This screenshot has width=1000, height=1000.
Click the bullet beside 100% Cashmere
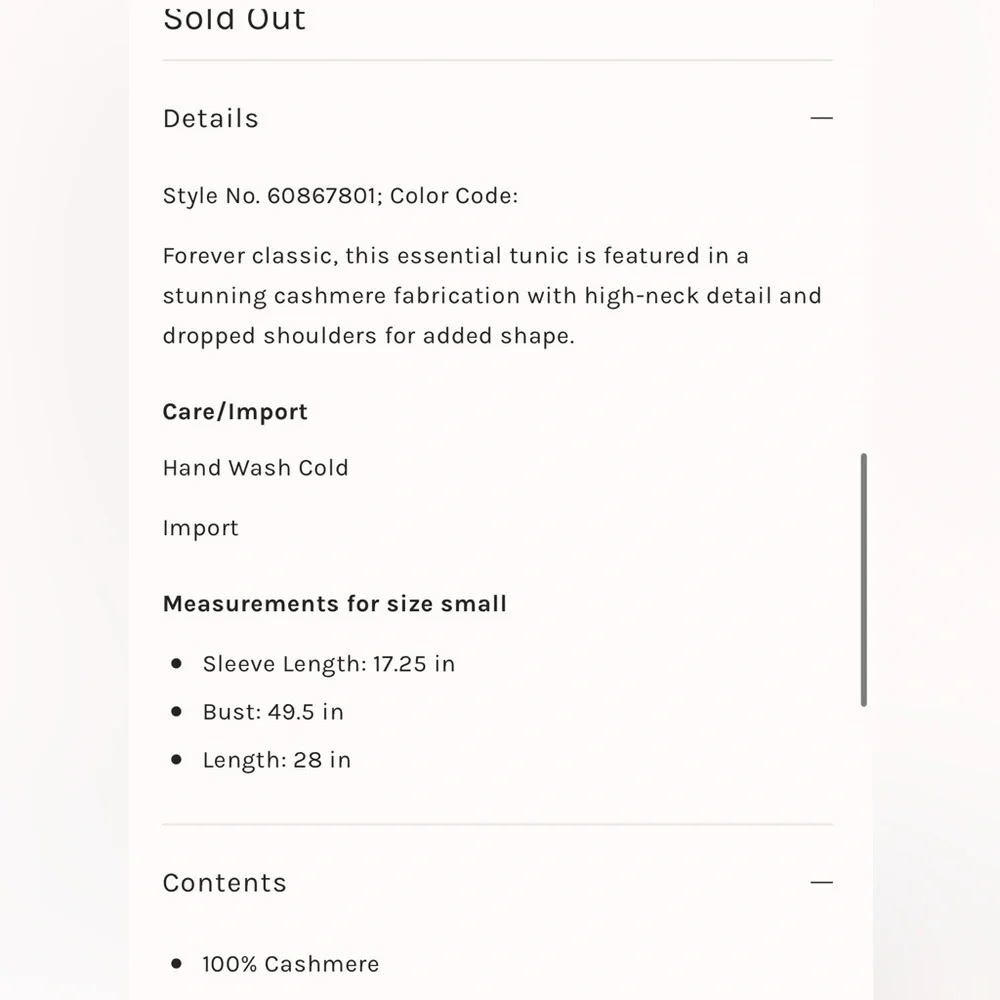[x=177, y=963]
